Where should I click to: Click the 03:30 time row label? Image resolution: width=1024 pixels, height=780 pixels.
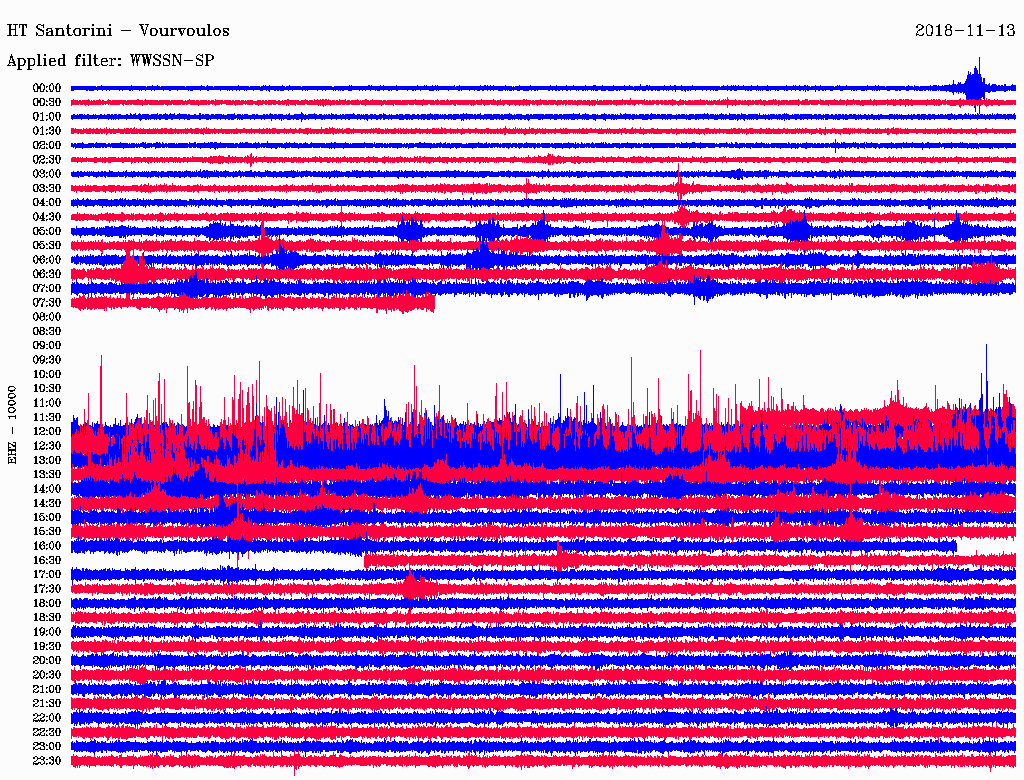[48, 188]
